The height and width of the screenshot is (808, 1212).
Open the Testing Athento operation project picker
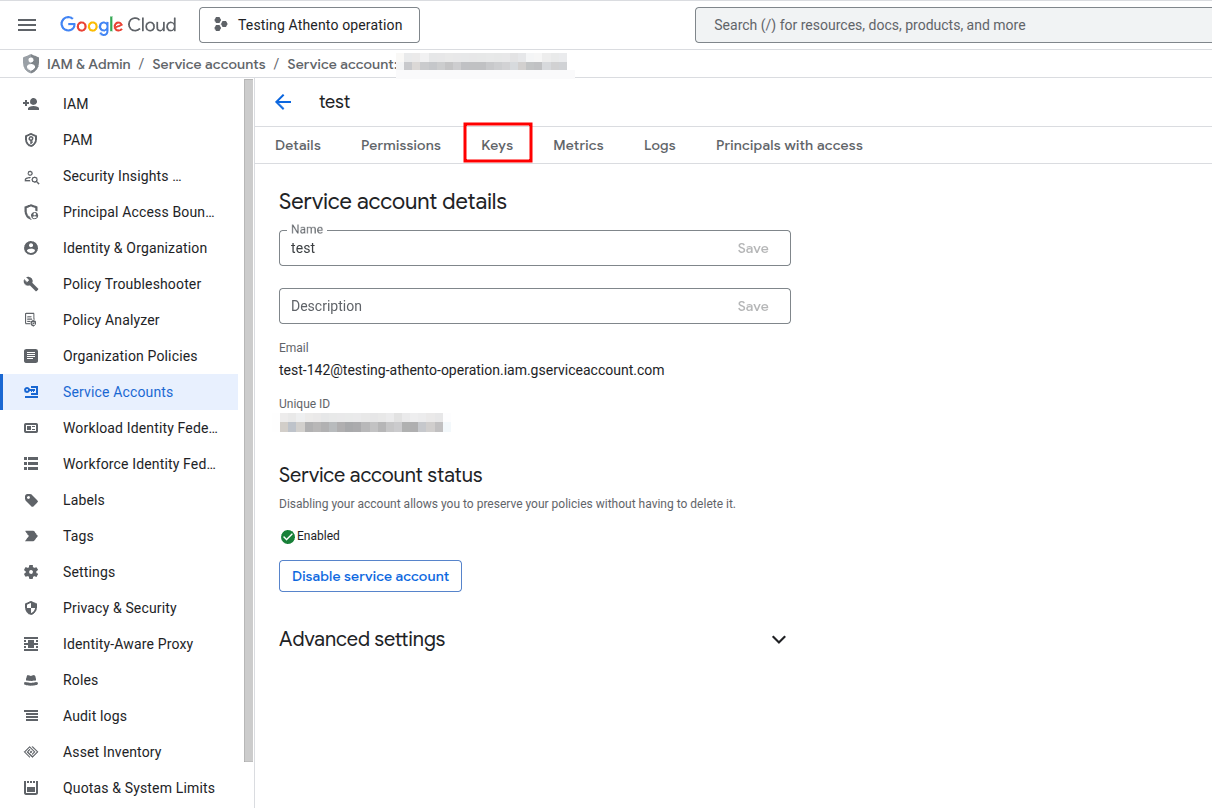(309, 25)
